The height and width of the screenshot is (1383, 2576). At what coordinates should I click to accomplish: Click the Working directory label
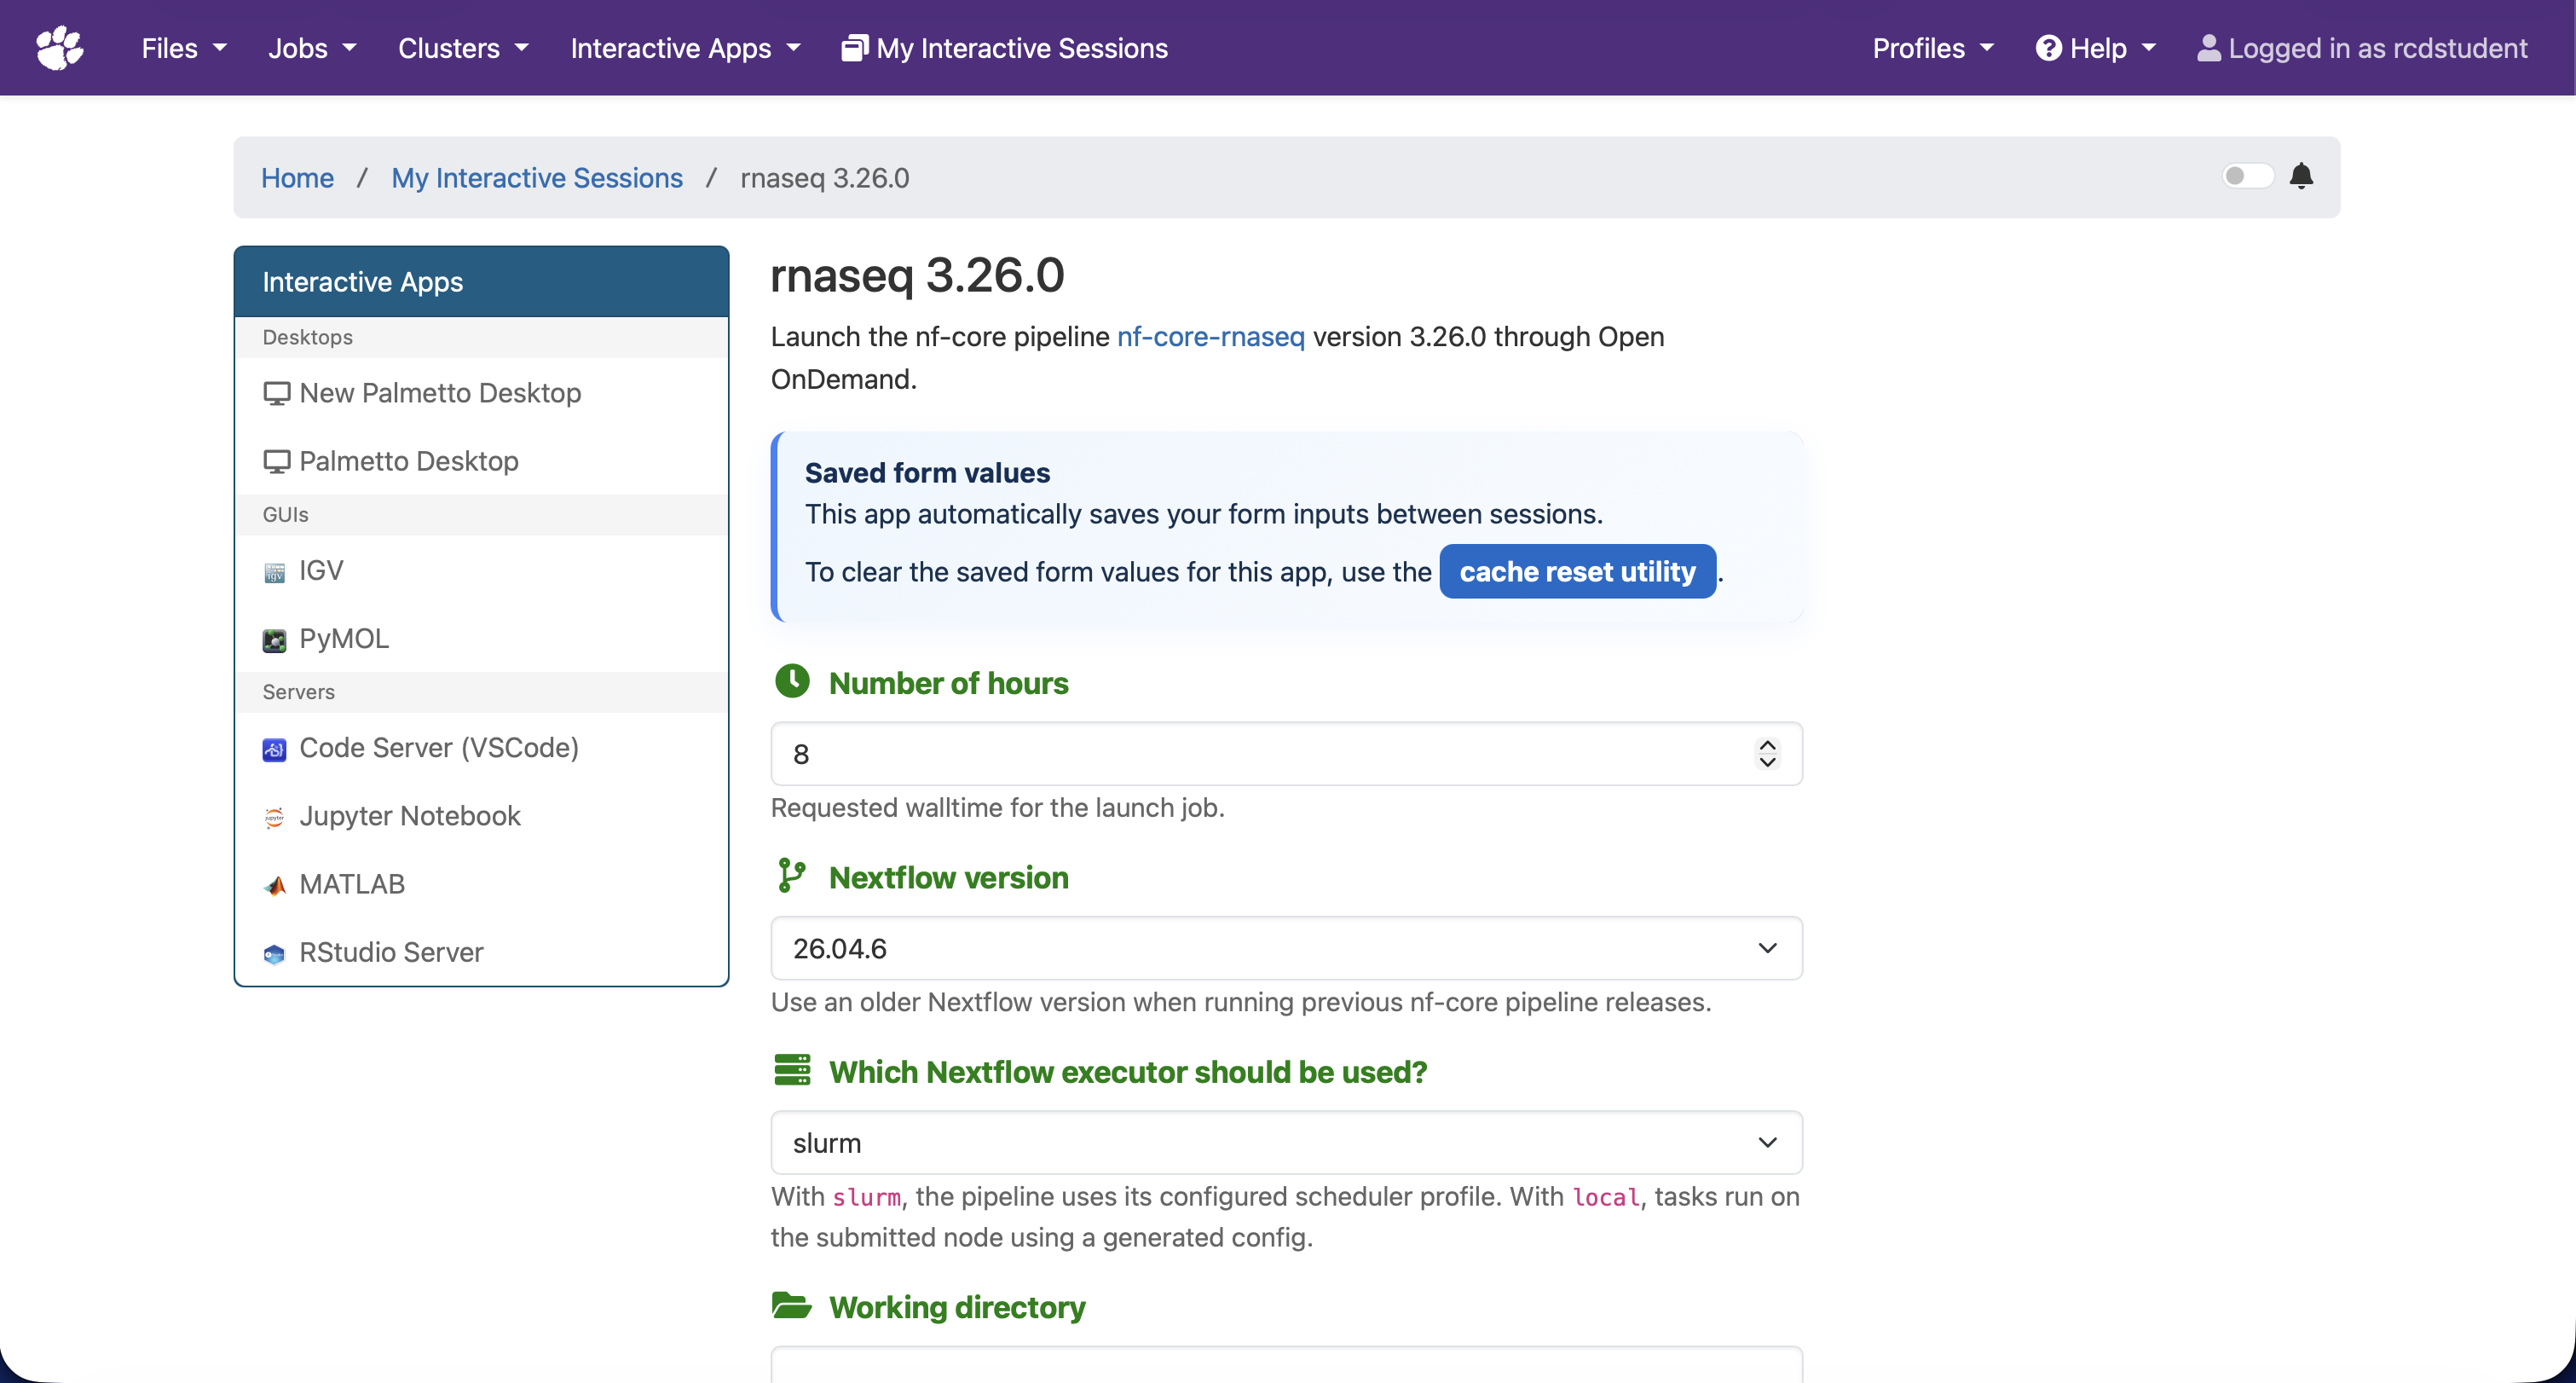coord(956,1307)
